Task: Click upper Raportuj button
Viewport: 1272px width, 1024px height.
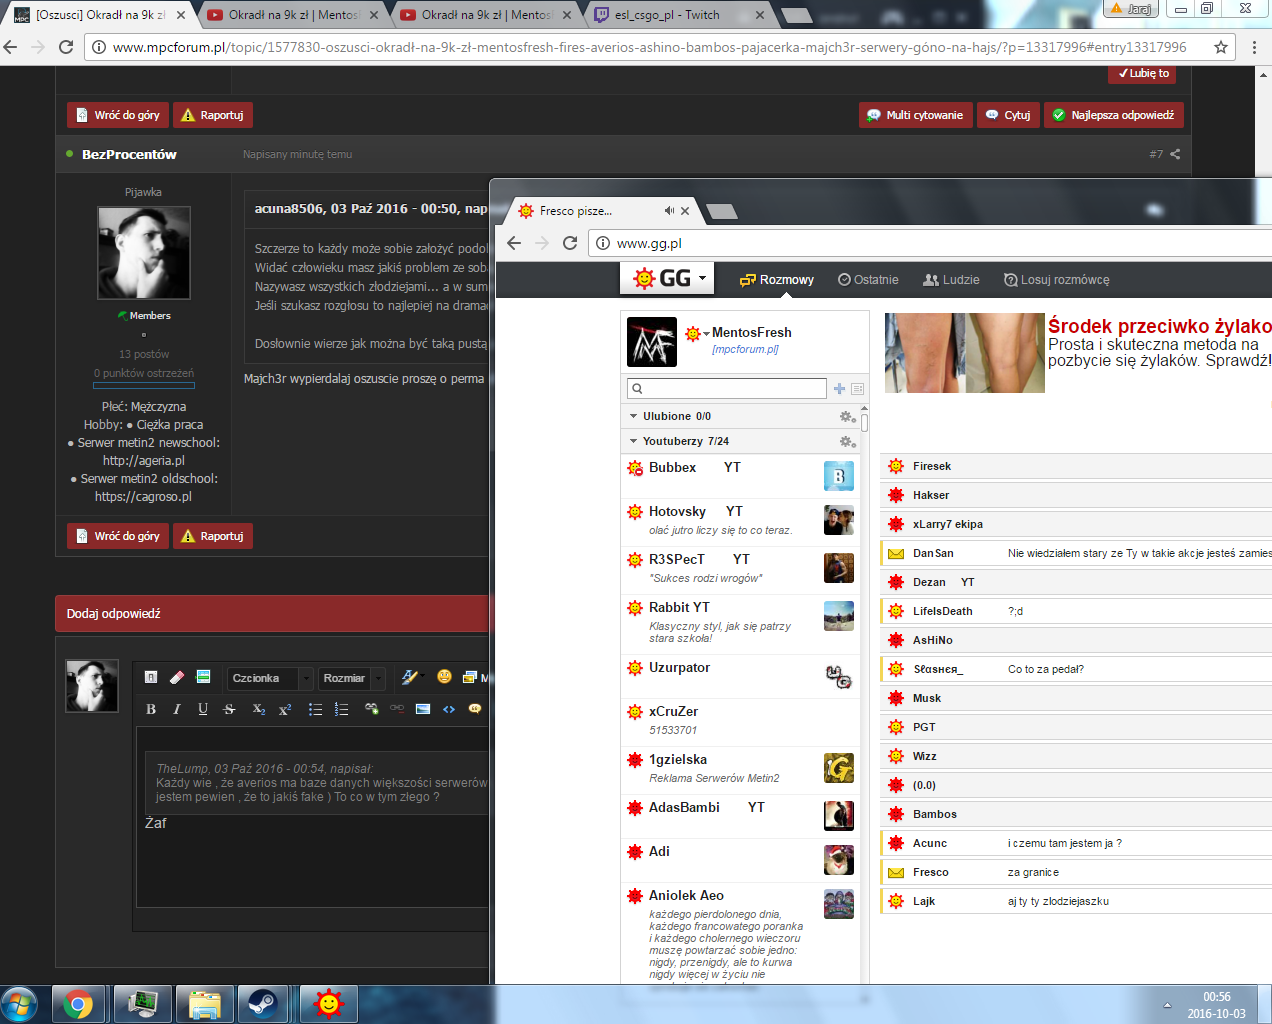Action: [x=213, y=115]
